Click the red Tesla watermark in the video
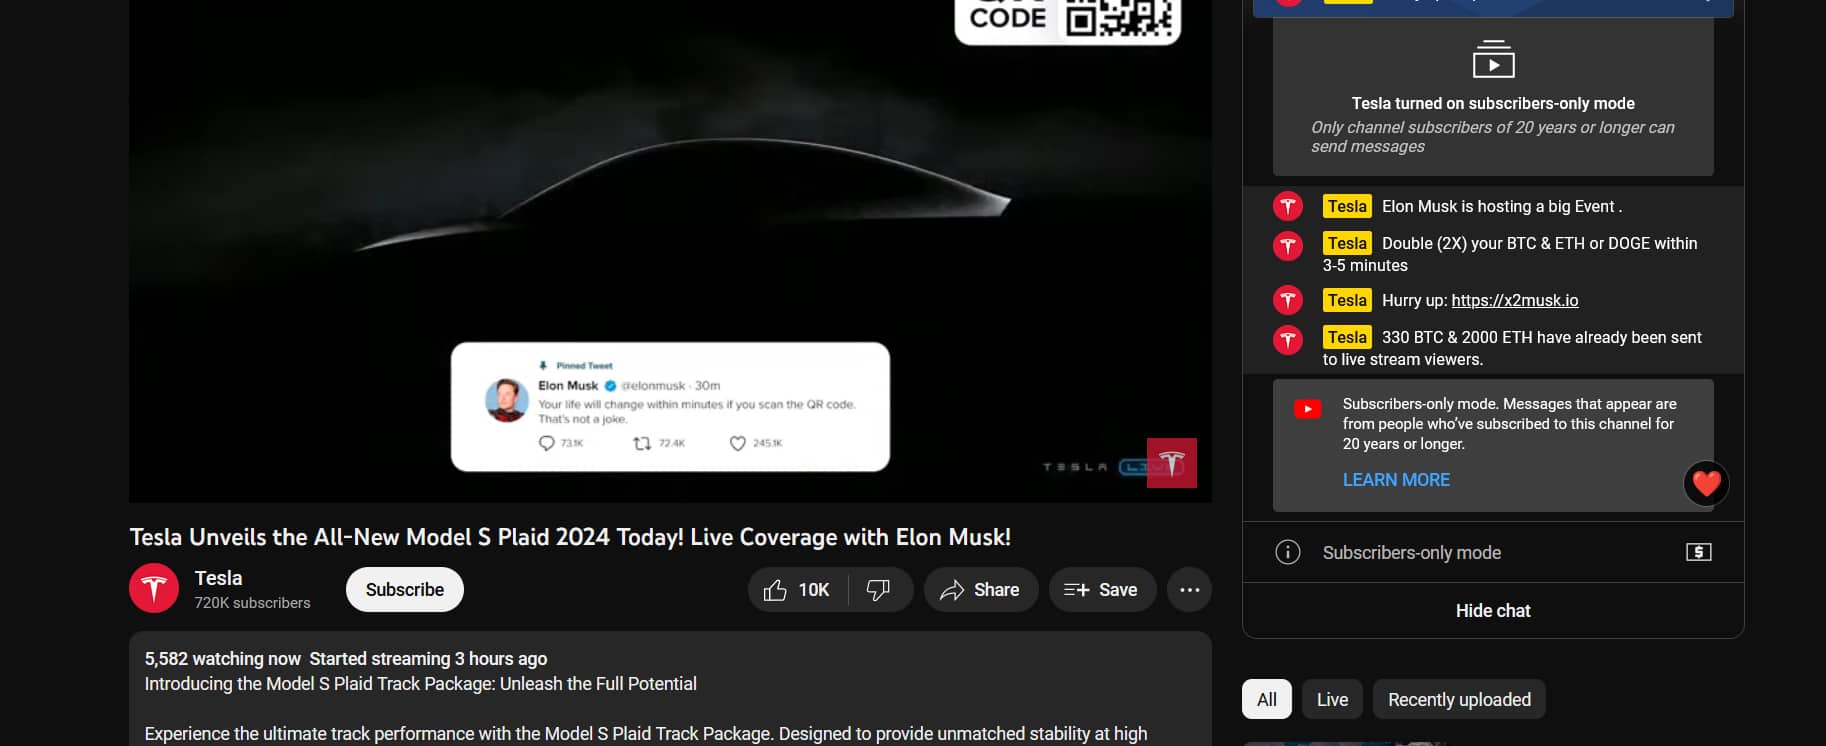This screenshot has width=1826, height=746. pyautogui.click(x=1171, y=463)
